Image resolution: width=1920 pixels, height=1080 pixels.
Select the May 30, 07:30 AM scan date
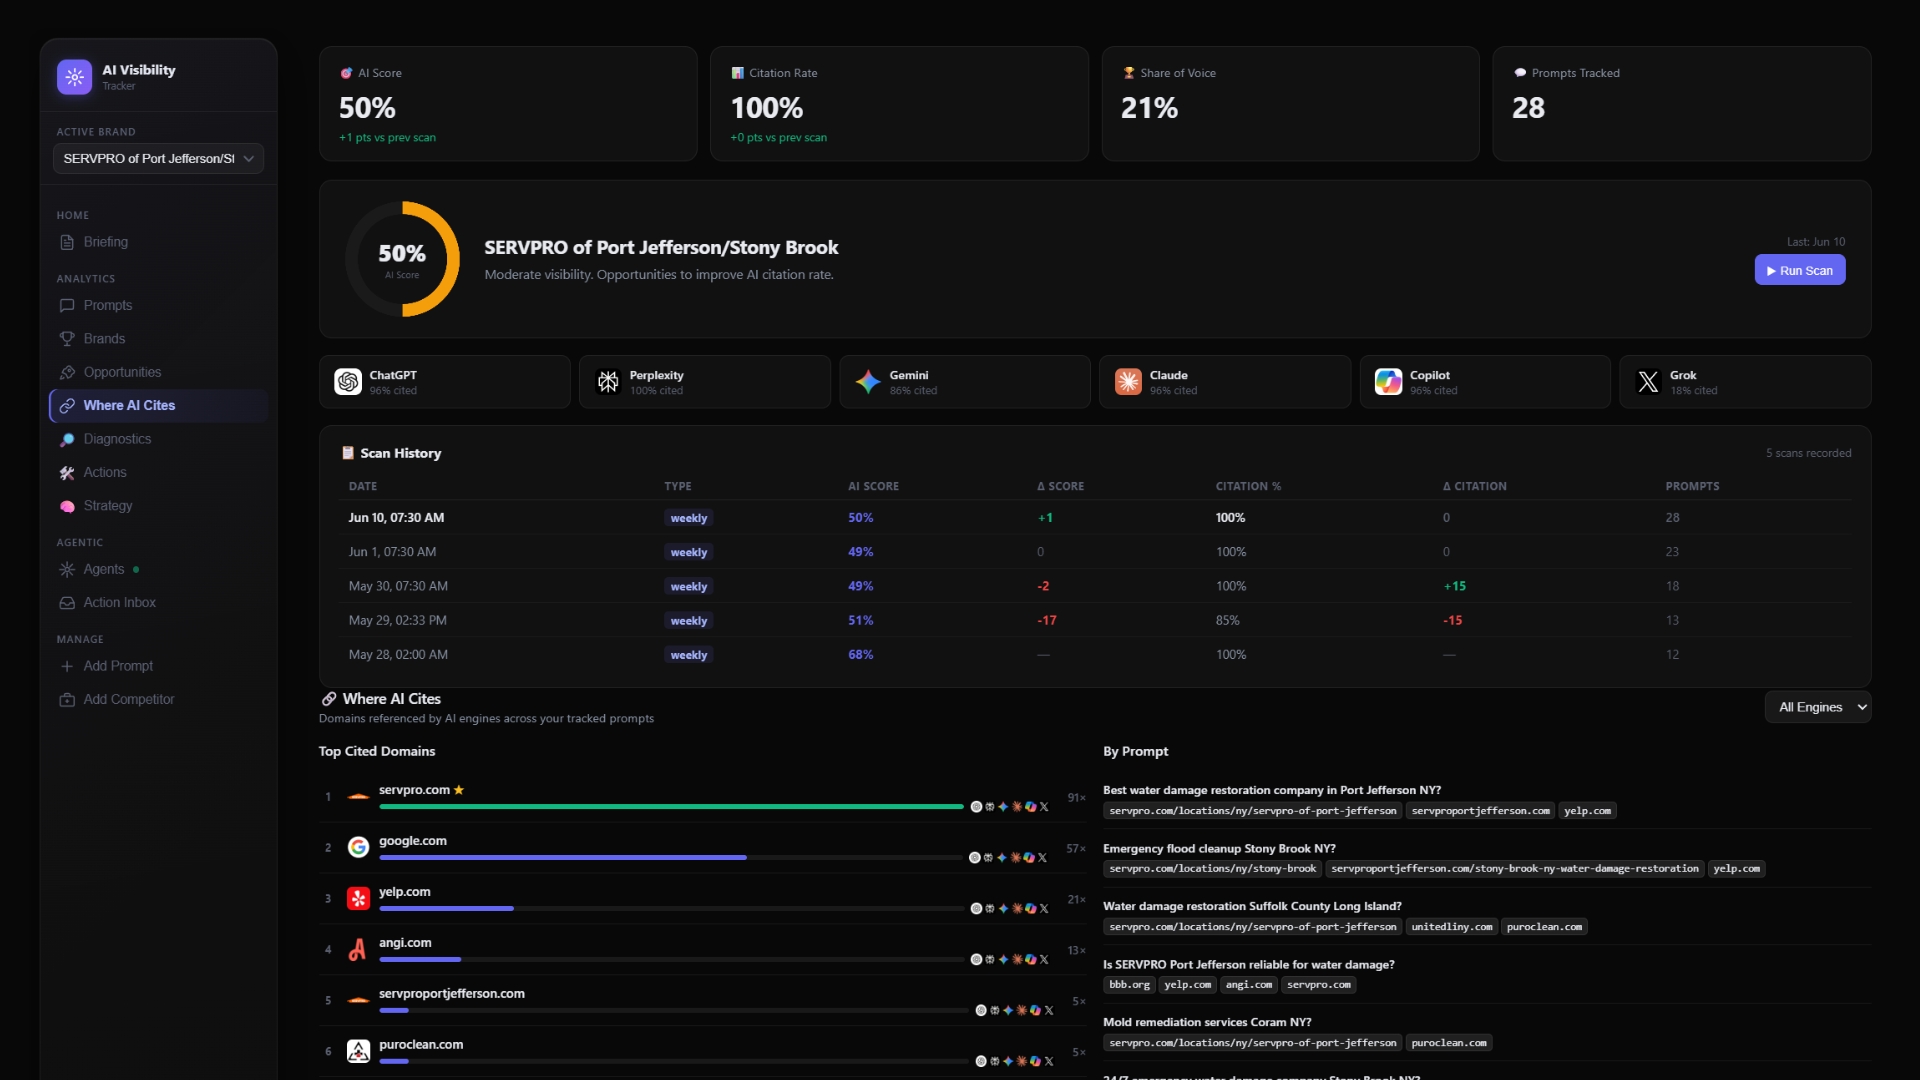tap(398, 586)
